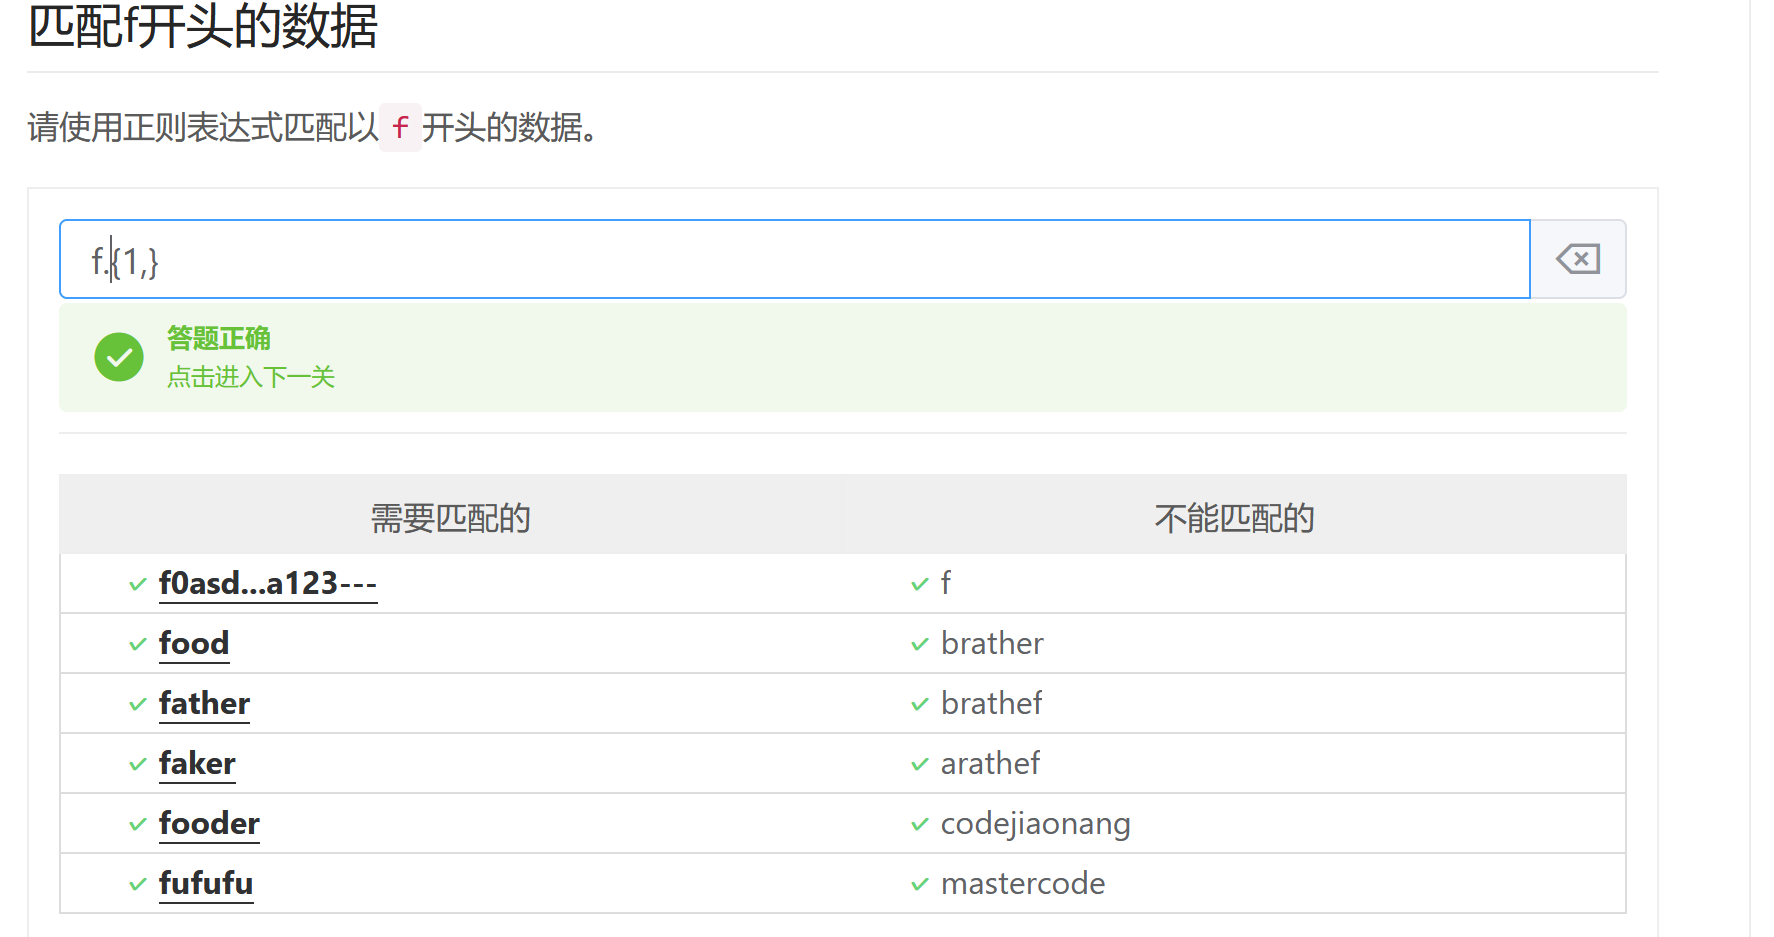Image resolution: width=1774 pixels, height=937 pixels.
Task: Click the checkmark next to father
Action: tap(138, 704)
